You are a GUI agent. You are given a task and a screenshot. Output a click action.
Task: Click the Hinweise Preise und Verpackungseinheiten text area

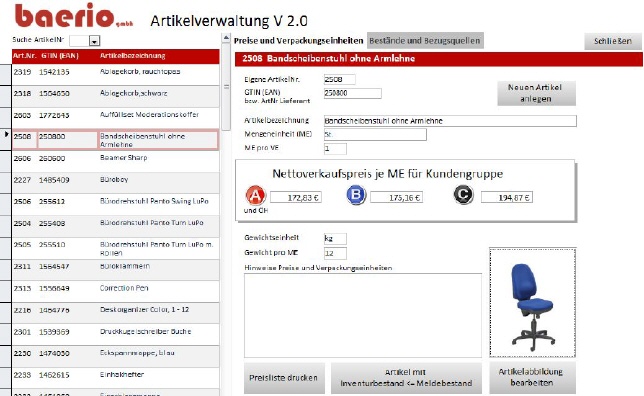point(363,315)
